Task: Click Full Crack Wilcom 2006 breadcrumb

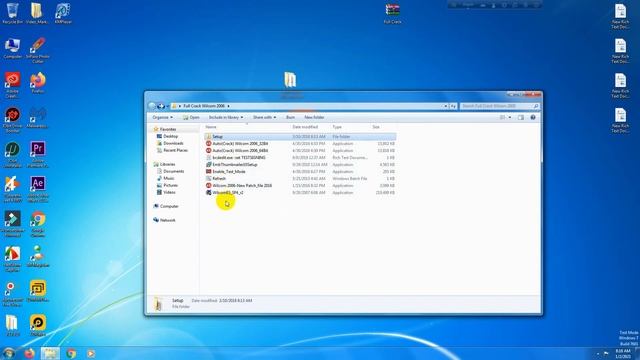Action: coord(204,106)
